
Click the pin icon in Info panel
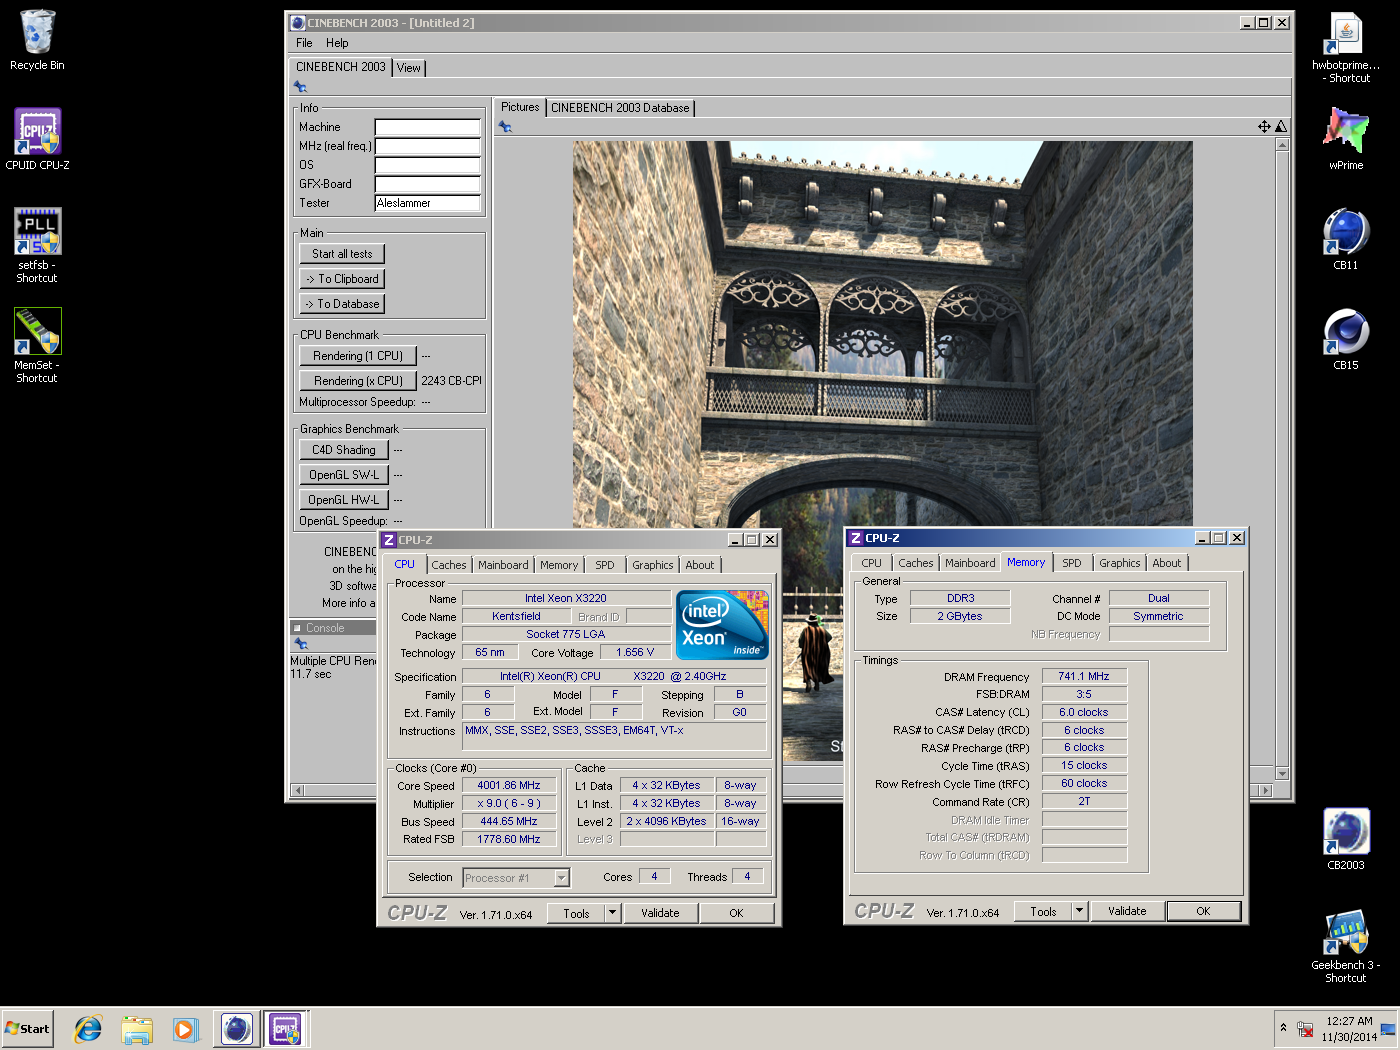coord(300,87)
